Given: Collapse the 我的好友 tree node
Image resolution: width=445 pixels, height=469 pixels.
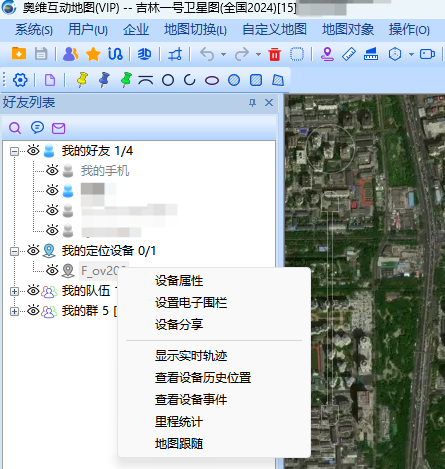Looking at the screenshot, I should click(x=14, y=151).
